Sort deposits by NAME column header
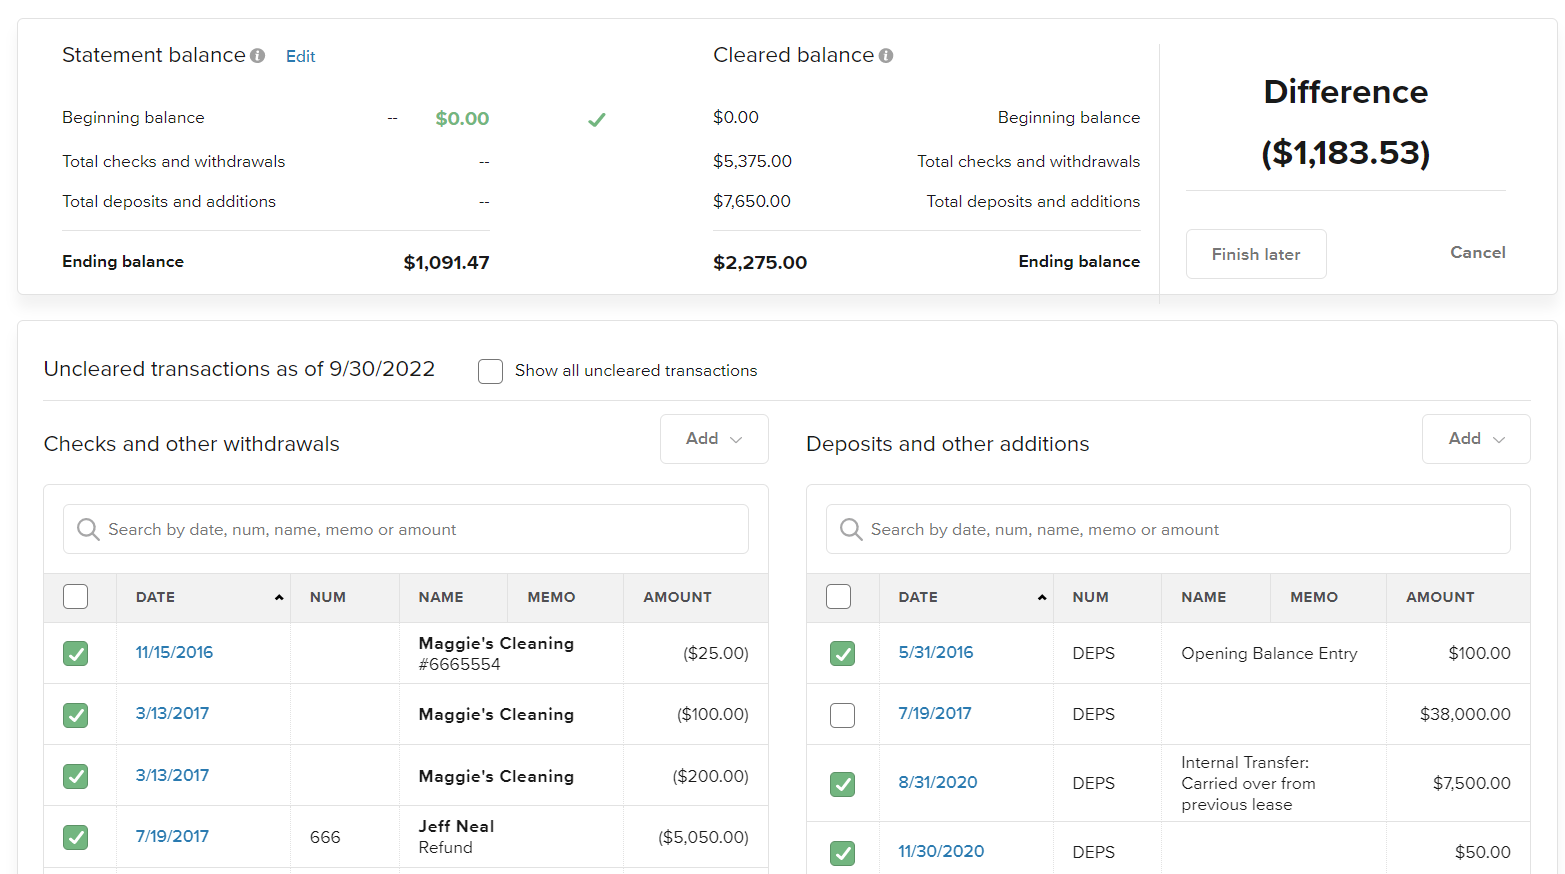1565x874 pixels. point(1203,597)
